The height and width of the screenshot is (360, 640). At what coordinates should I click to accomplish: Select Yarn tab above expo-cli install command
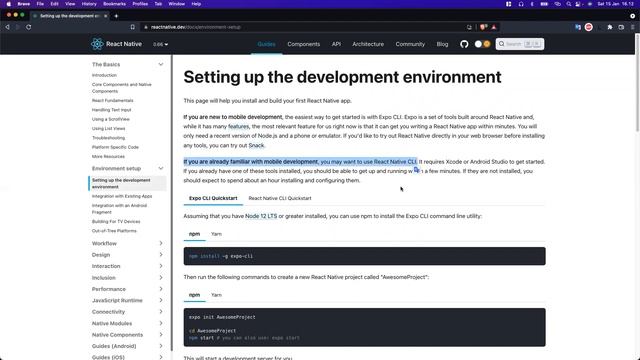pyautogui.click(x=216, y=234)
